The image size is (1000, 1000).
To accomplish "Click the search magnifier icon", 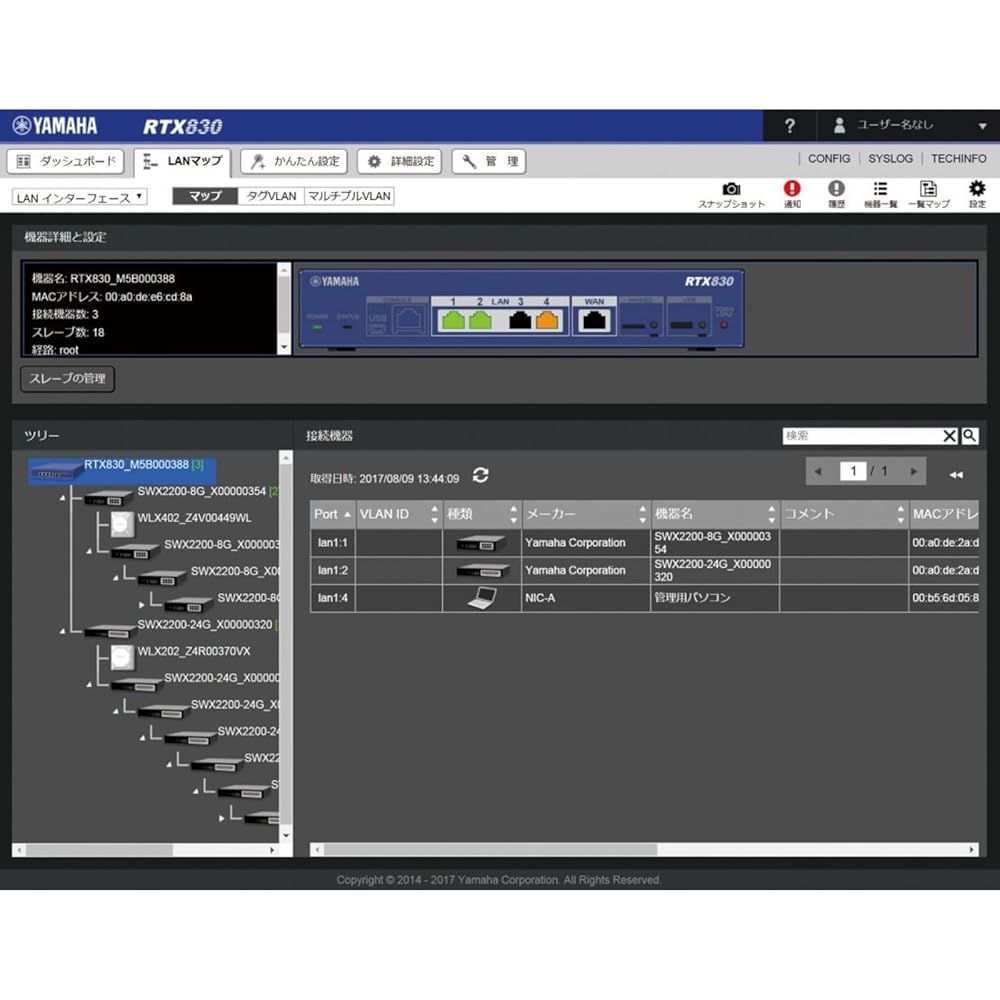I will coord(969,436).
